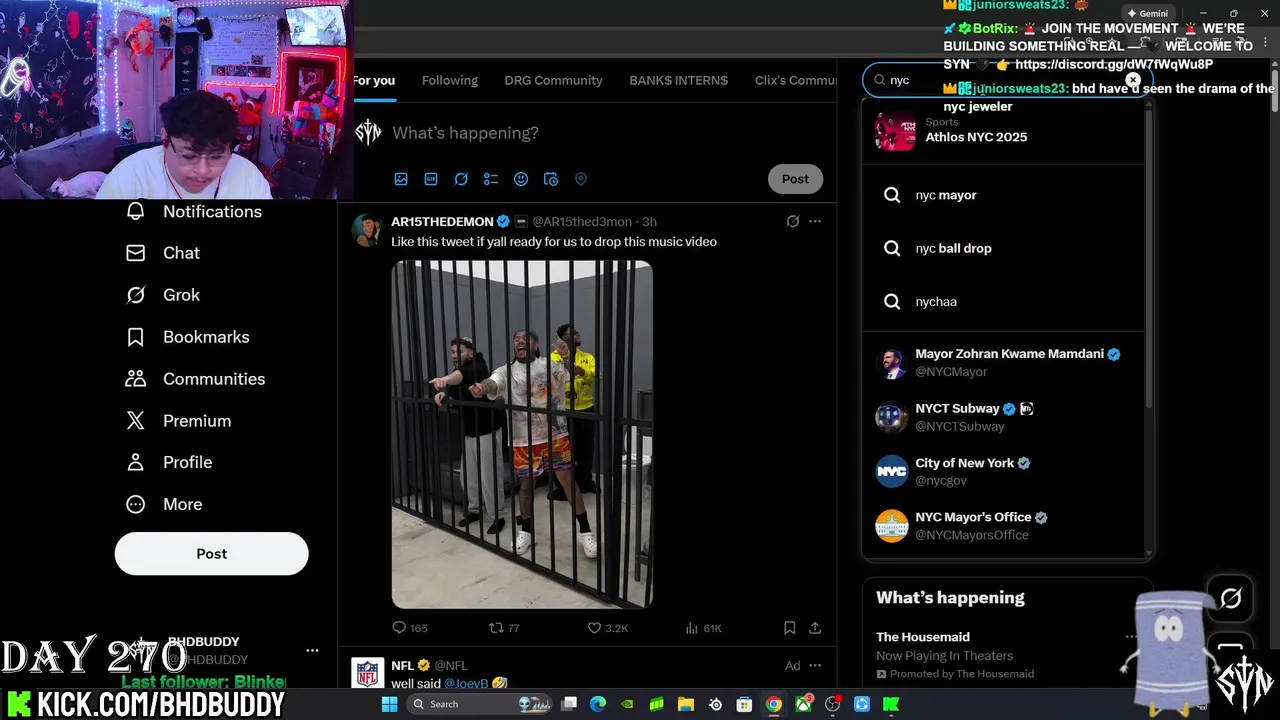
Task: Repost AR15THEDEMON's tweet
Action: 503,628
